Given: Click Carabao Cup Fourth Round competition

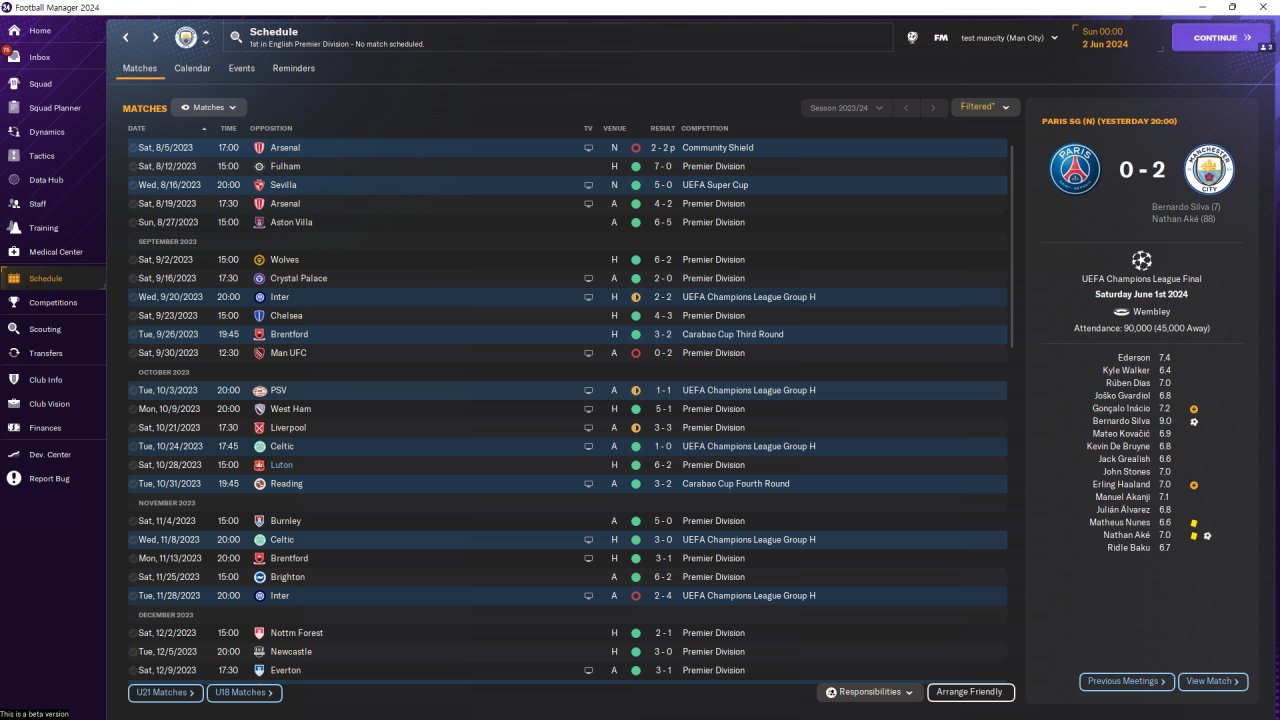Looking at the screenshot, I should coord(736,484).
